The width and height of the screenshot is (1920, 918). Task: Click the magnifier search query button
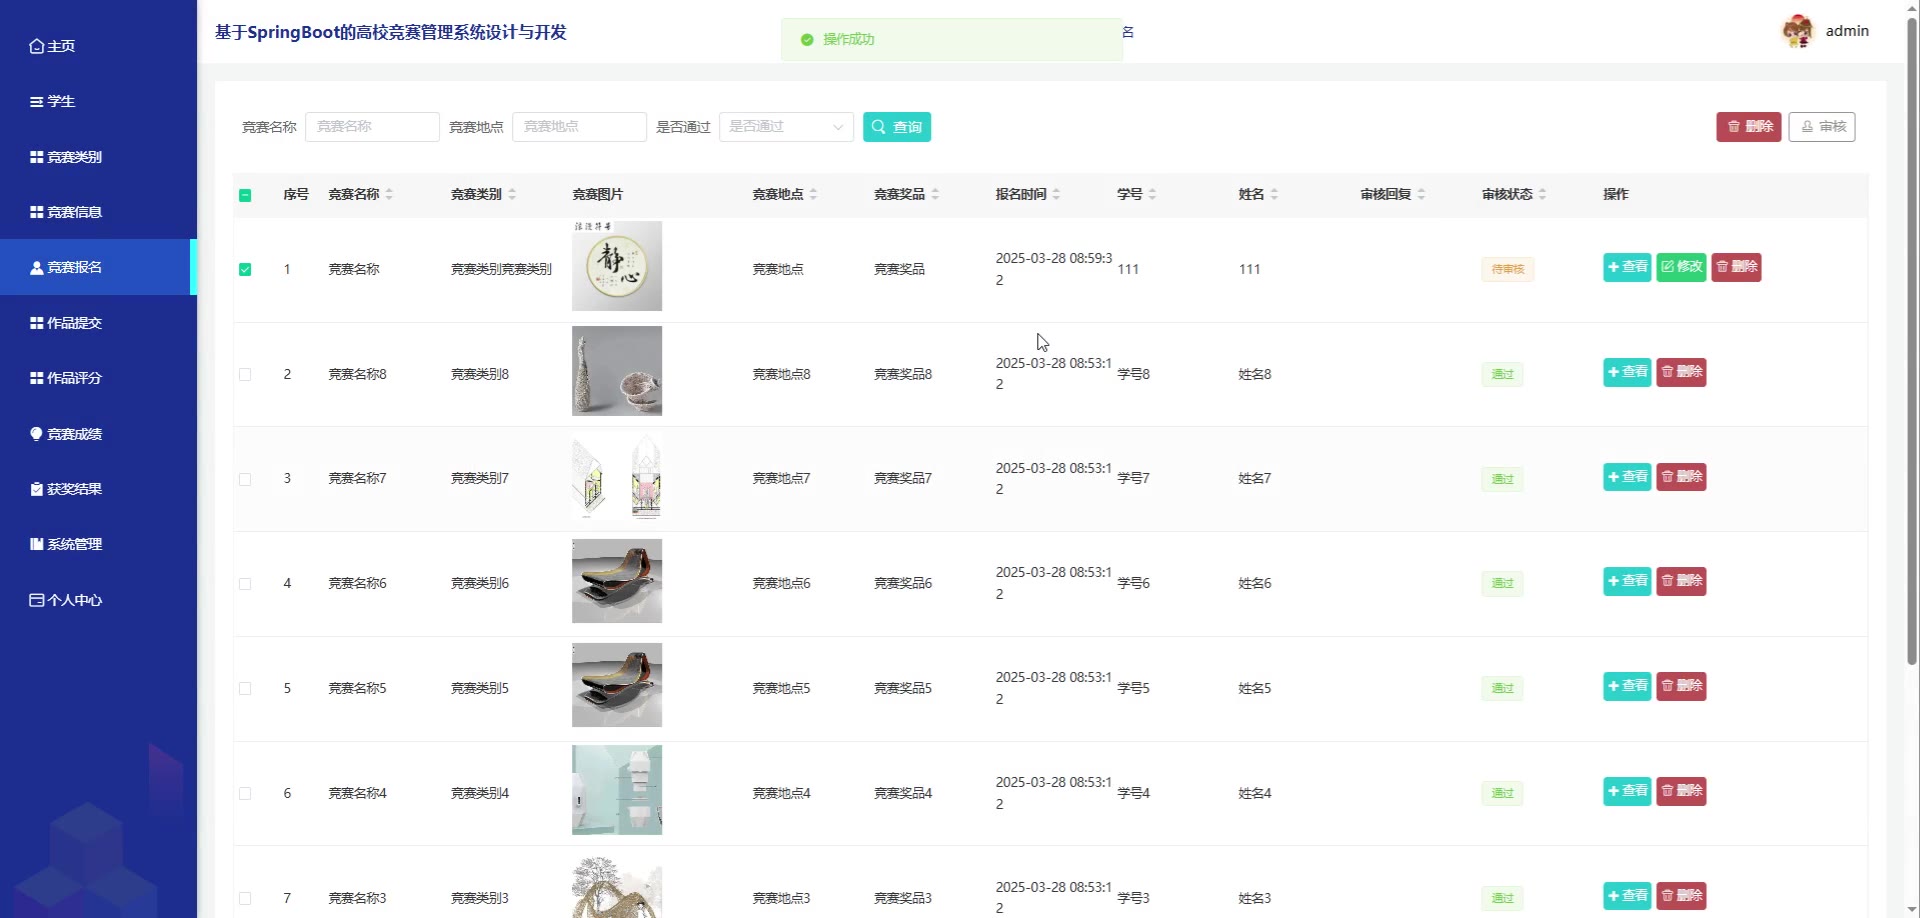[896, 127]
